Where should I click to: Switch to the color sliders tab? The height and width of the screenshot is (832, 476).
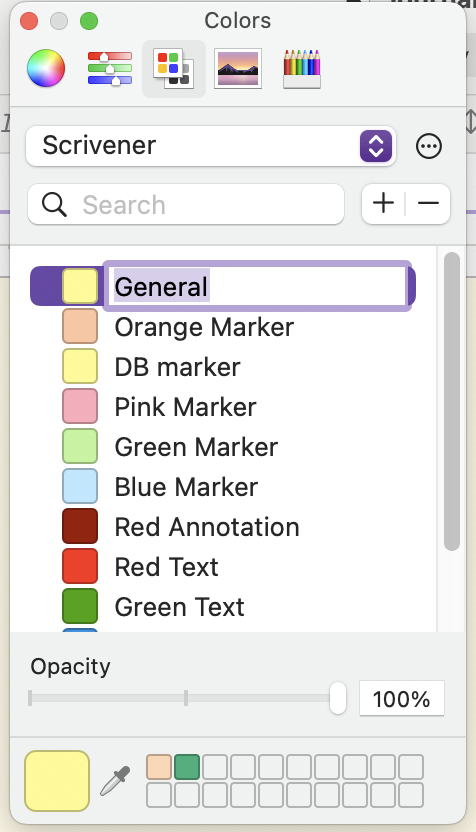click(110, 68)
